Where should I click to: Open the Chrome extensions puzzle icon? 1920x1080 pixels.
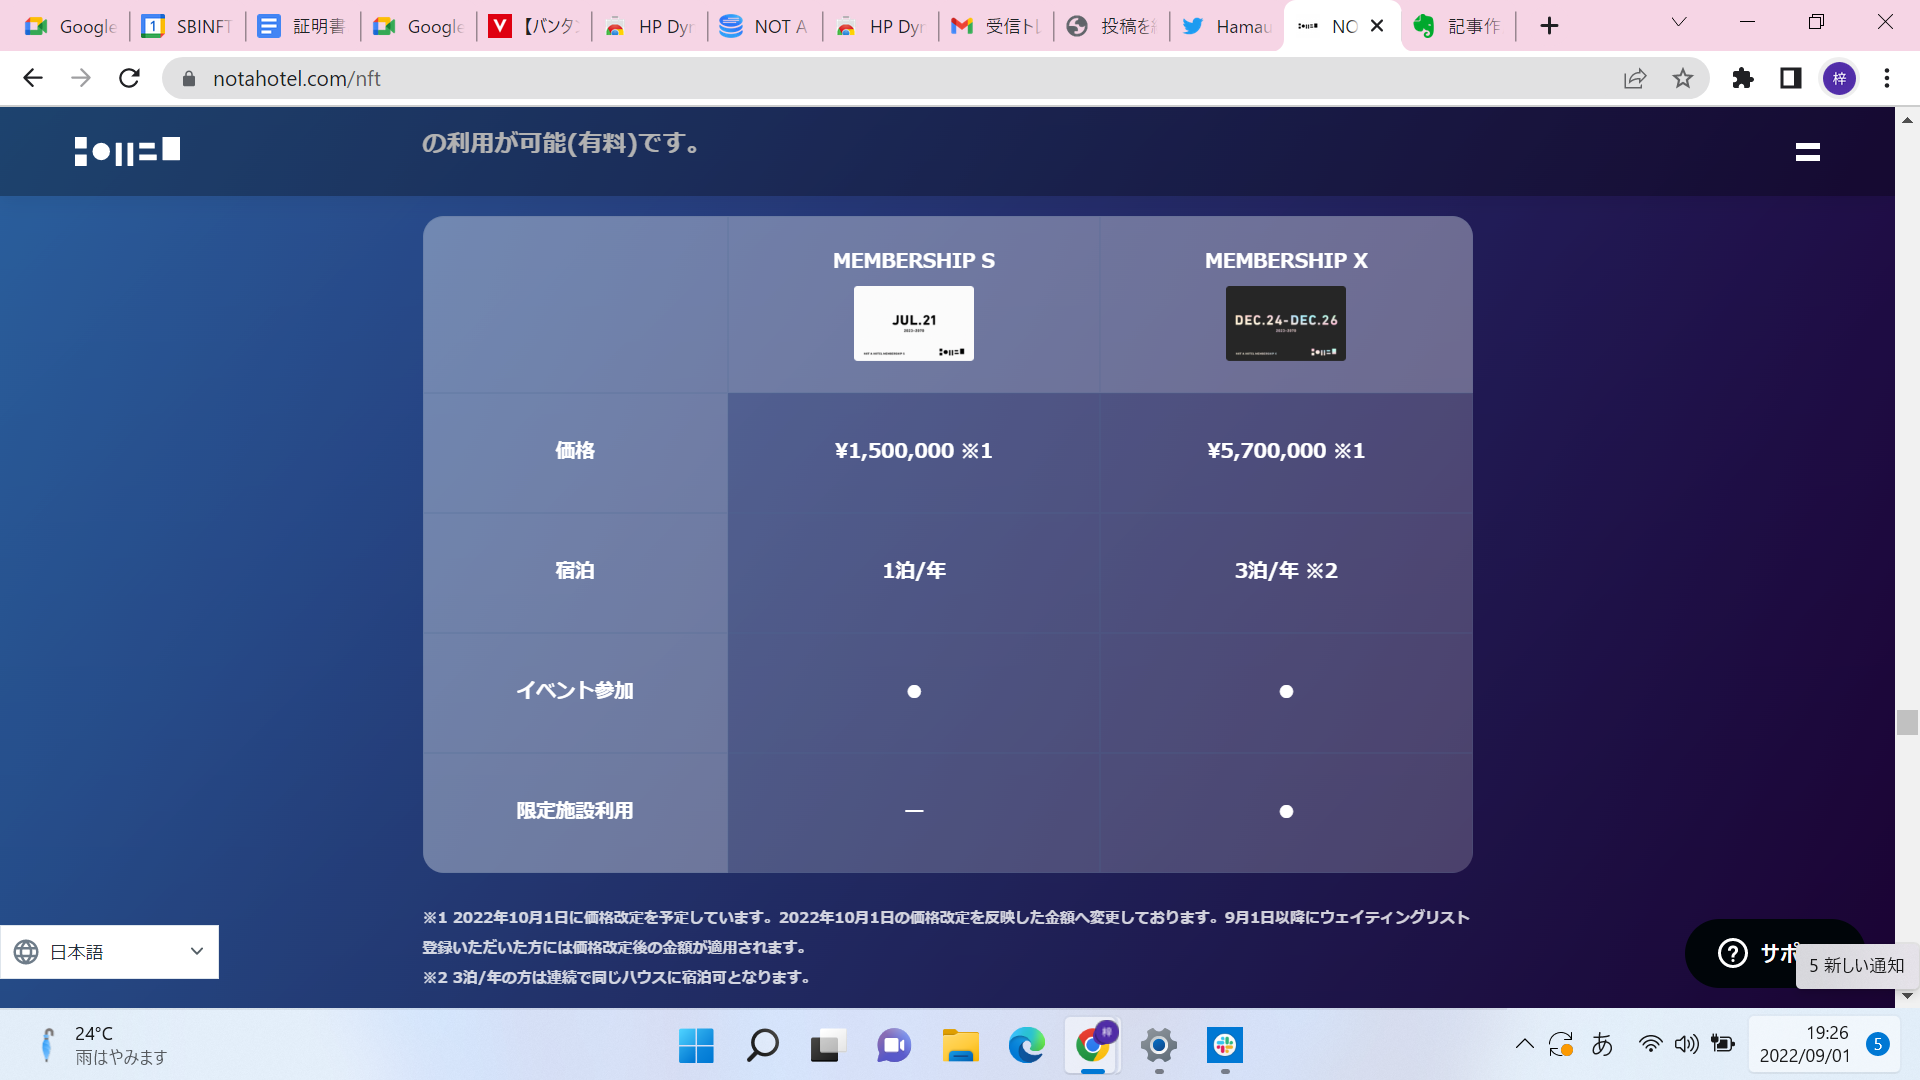click(x=1743, y=78)
